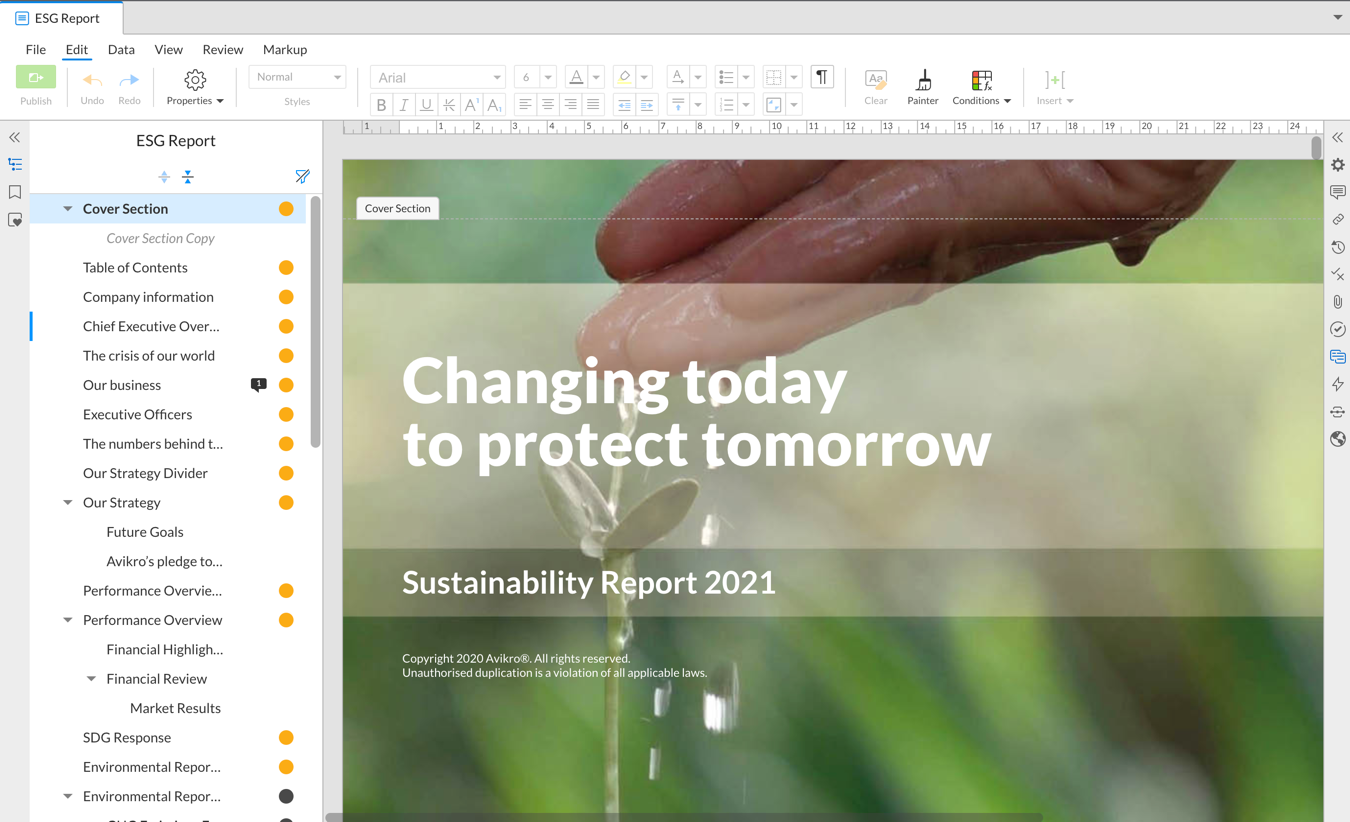Image resolution: width=1350 pixels, height=822 pixels.
Task: Open the bullet list options dropdown
Action: pos(746,77)
